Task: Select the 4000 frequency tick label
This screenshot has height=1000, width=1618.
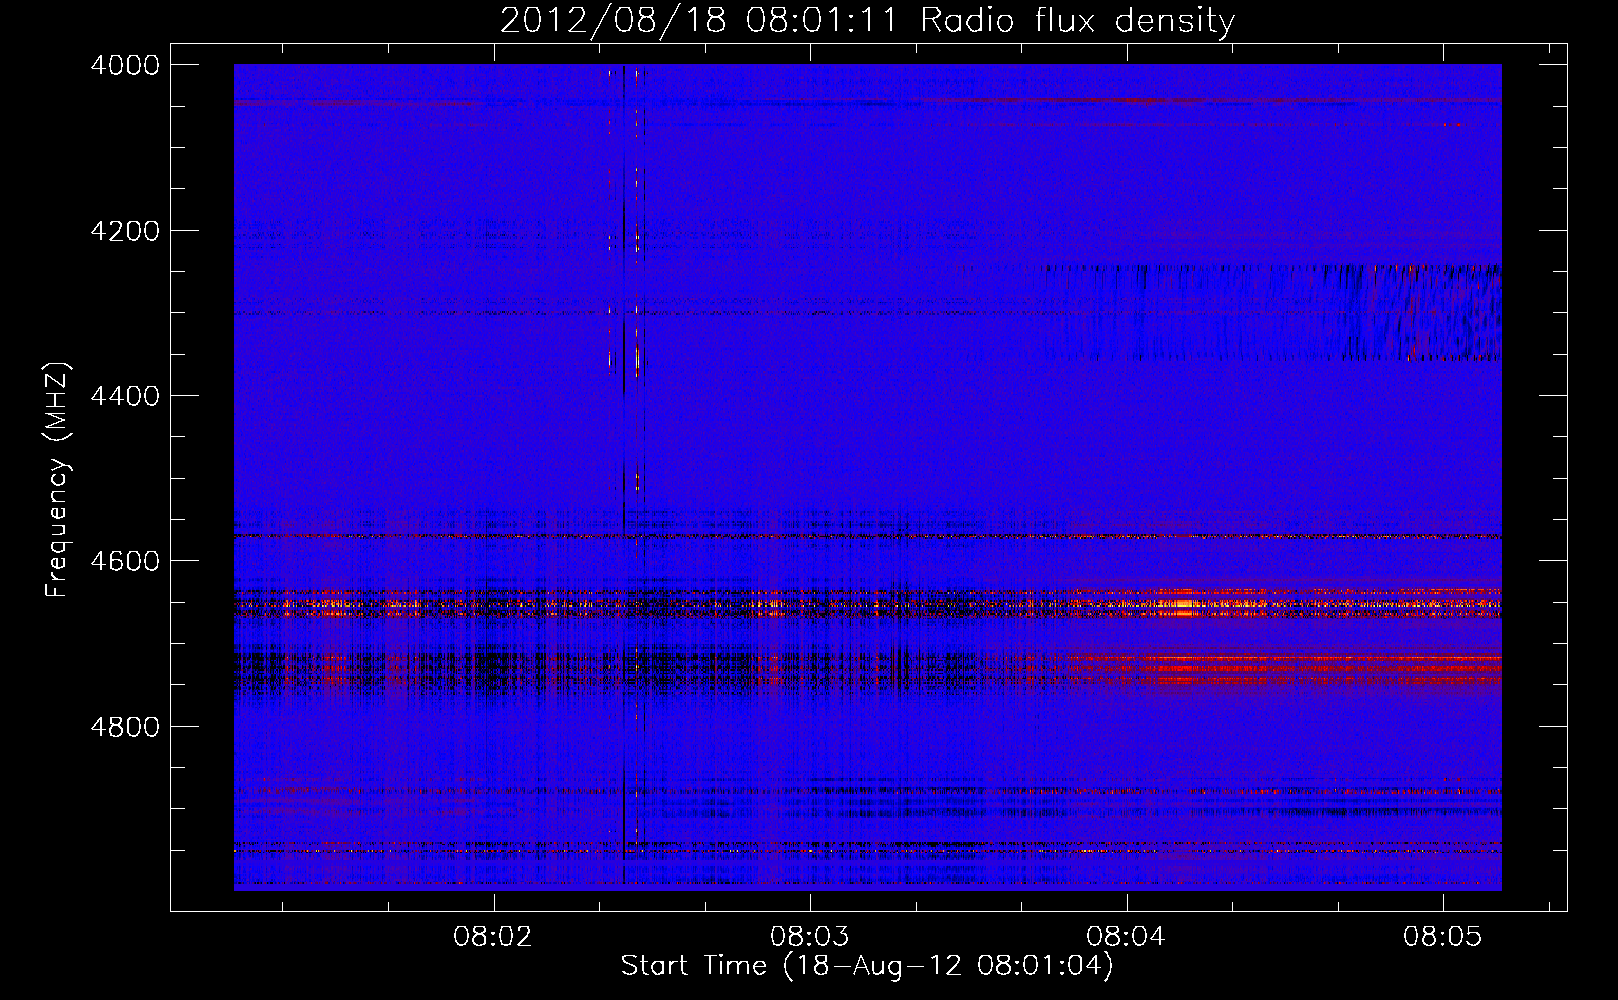Action: point(125,65)
